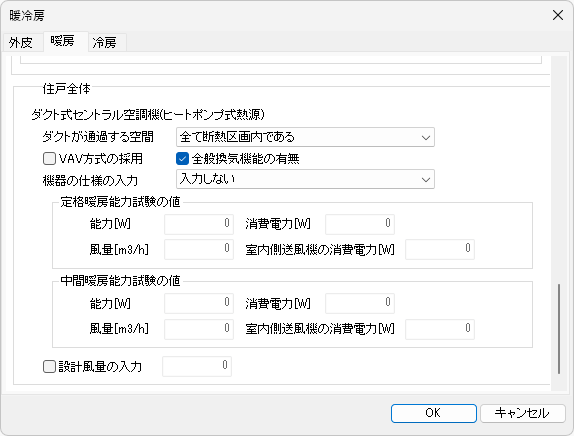Image resolution: width=574 pixels, height=436 pixels.
Task: Enable the VAV方式の採用 checkbox
Action: (x=49, y=159)
